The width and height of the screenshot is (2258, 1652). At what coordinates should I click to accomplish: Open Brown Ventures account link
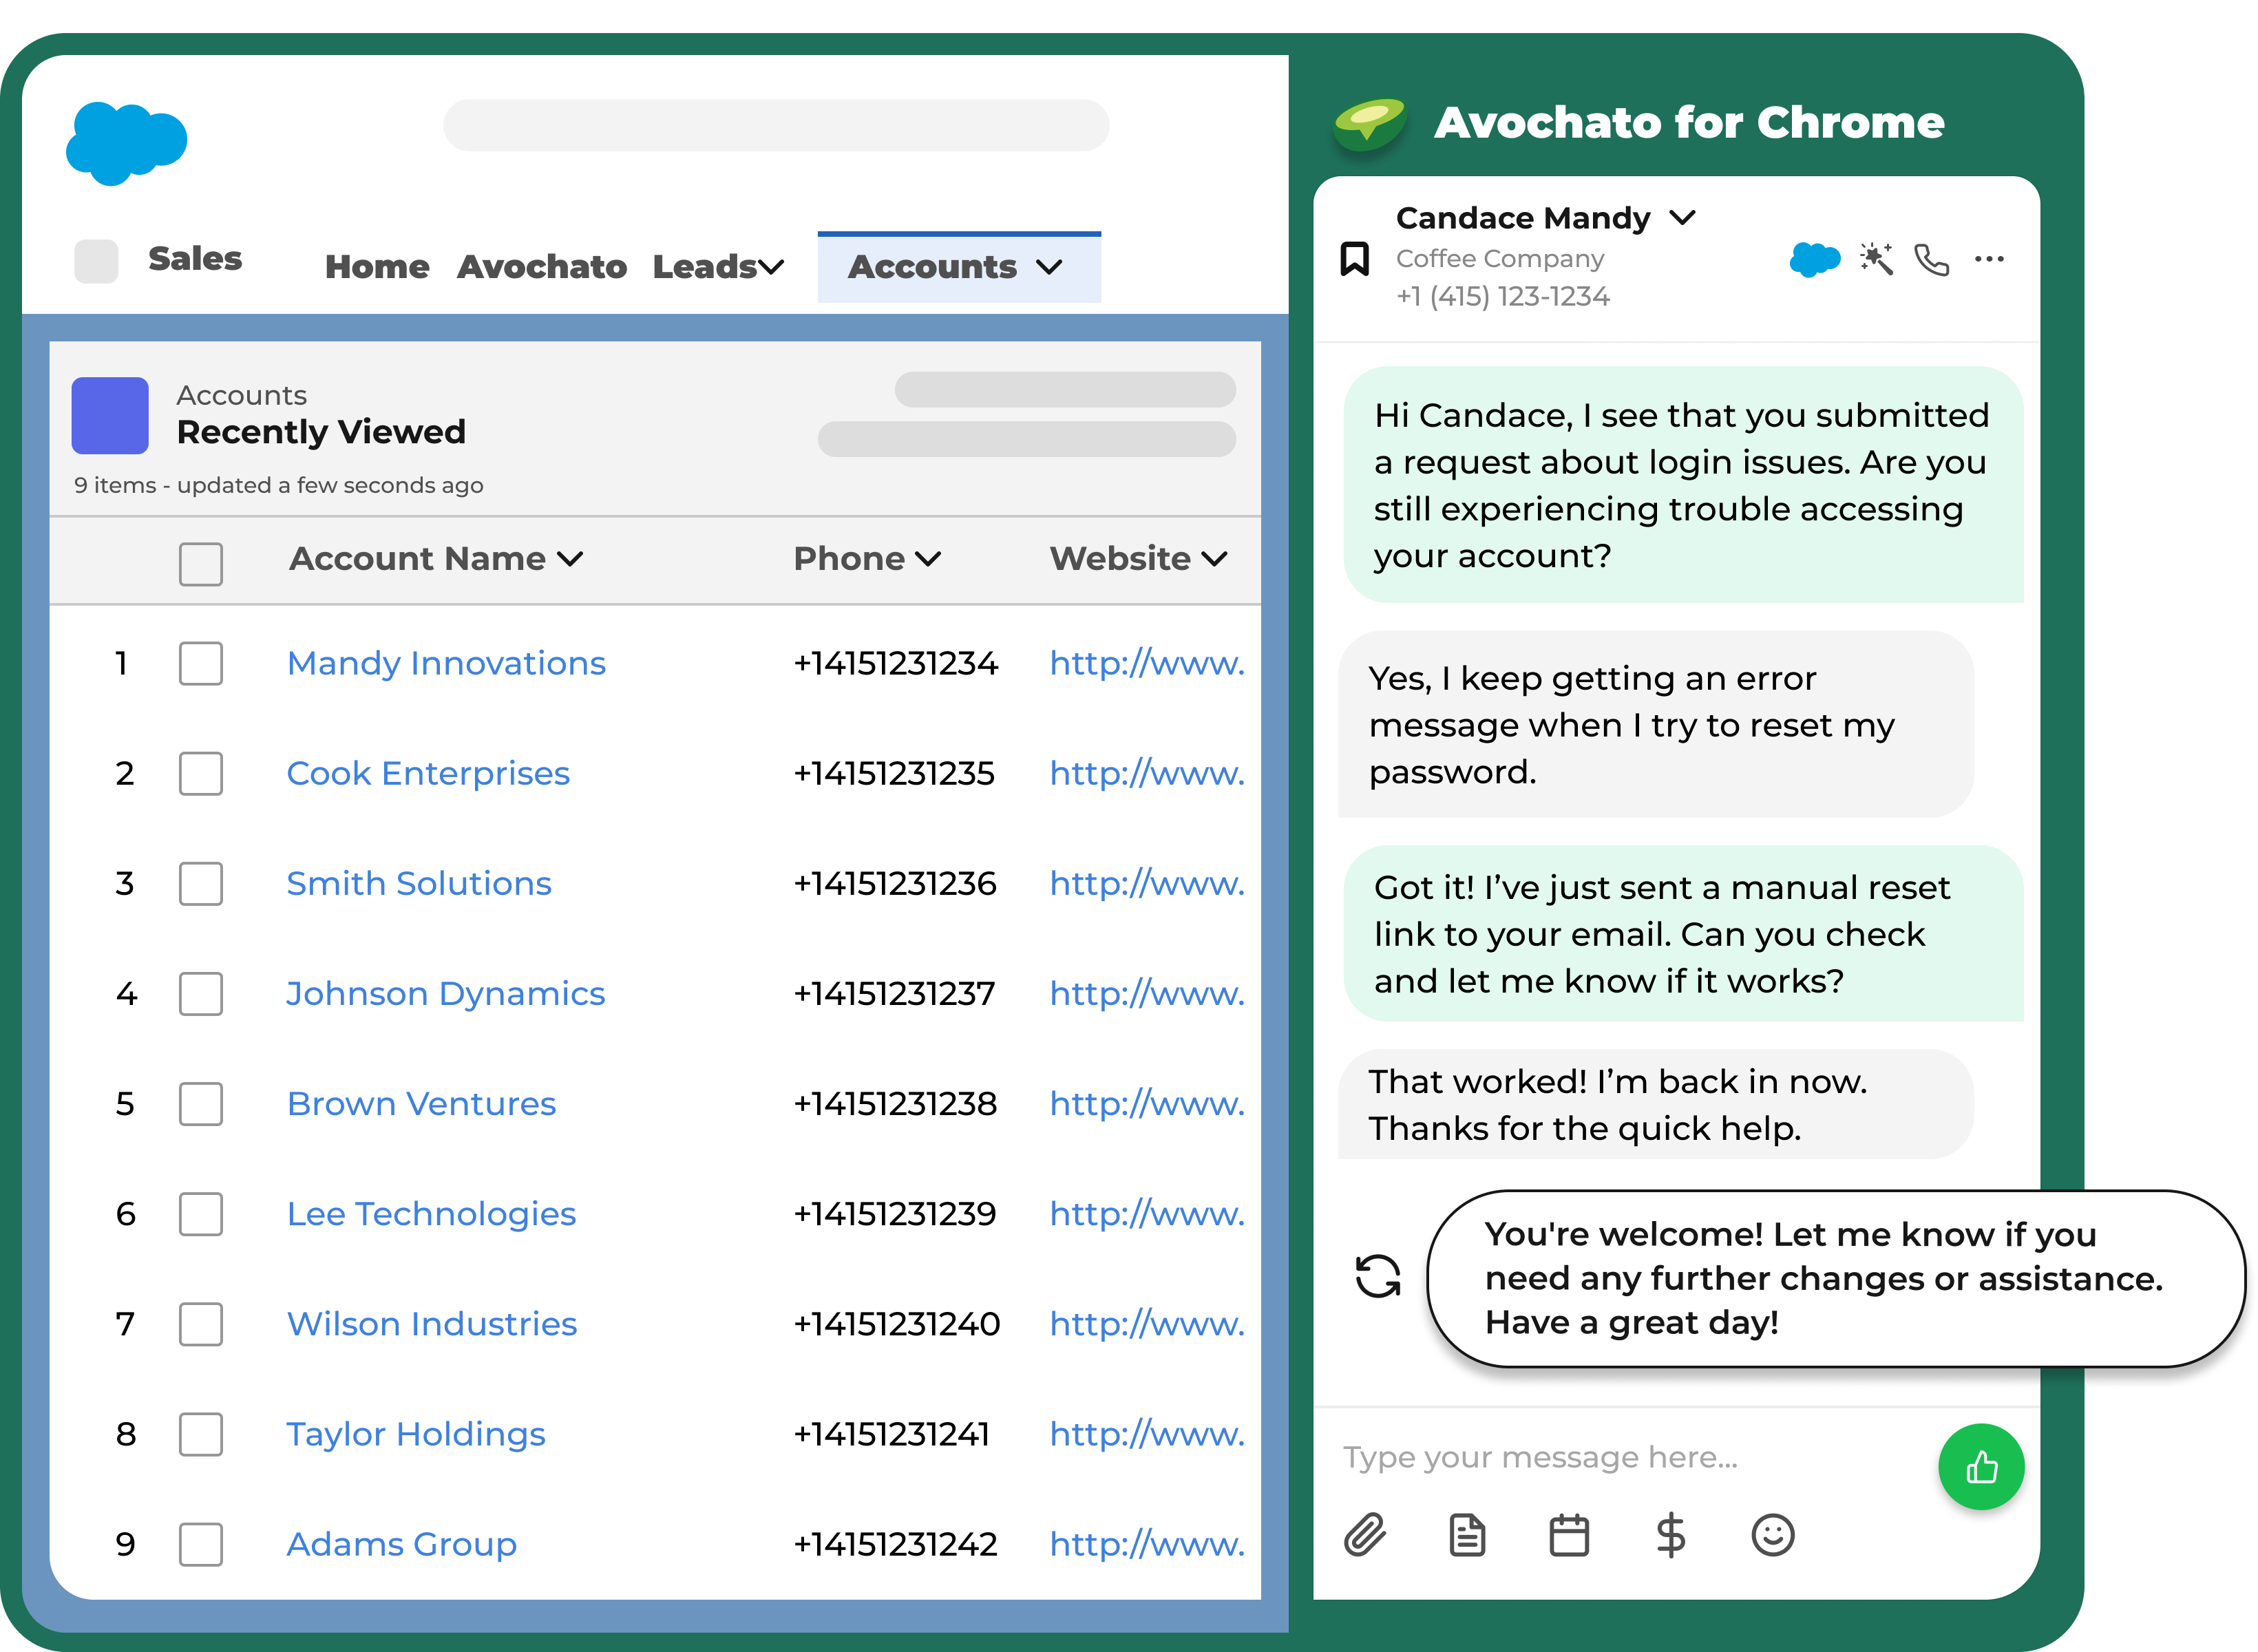pos(421,1103)
